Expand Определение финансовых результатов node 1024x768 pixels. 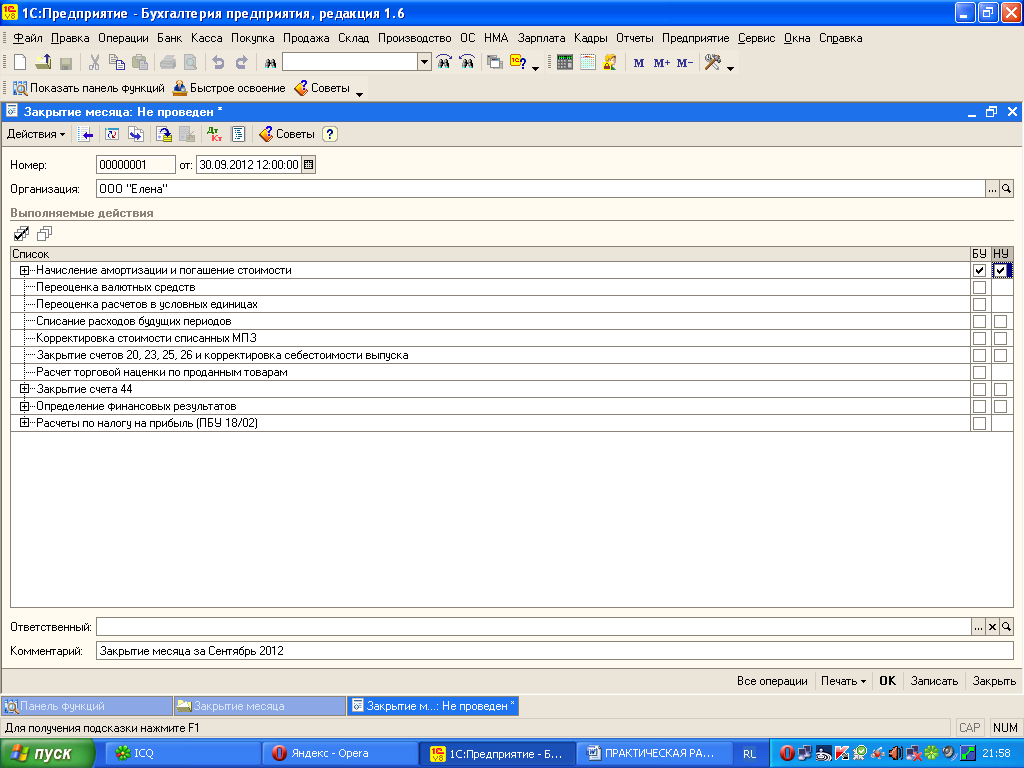(24, 406)
